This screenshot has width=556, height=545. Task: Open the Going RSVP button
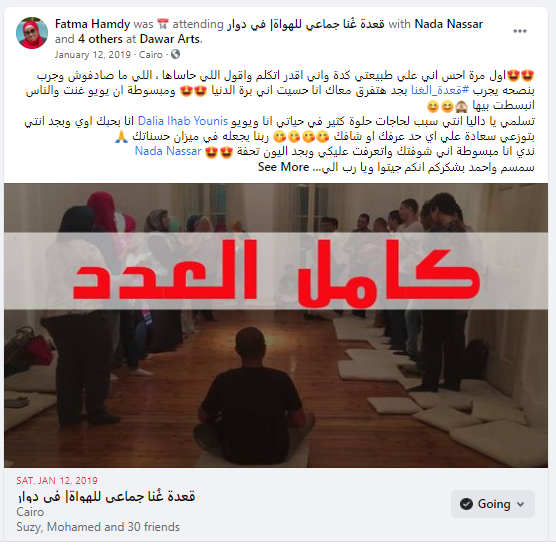pos(493,504)
